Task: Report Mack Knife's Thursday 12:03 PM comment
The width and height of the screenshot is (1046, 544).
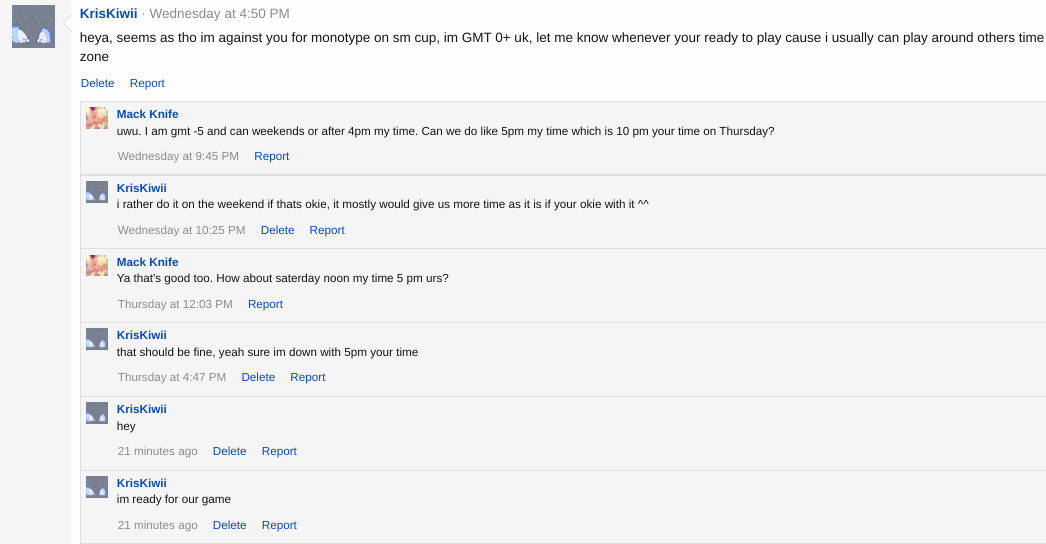Action: pos(266,304)
